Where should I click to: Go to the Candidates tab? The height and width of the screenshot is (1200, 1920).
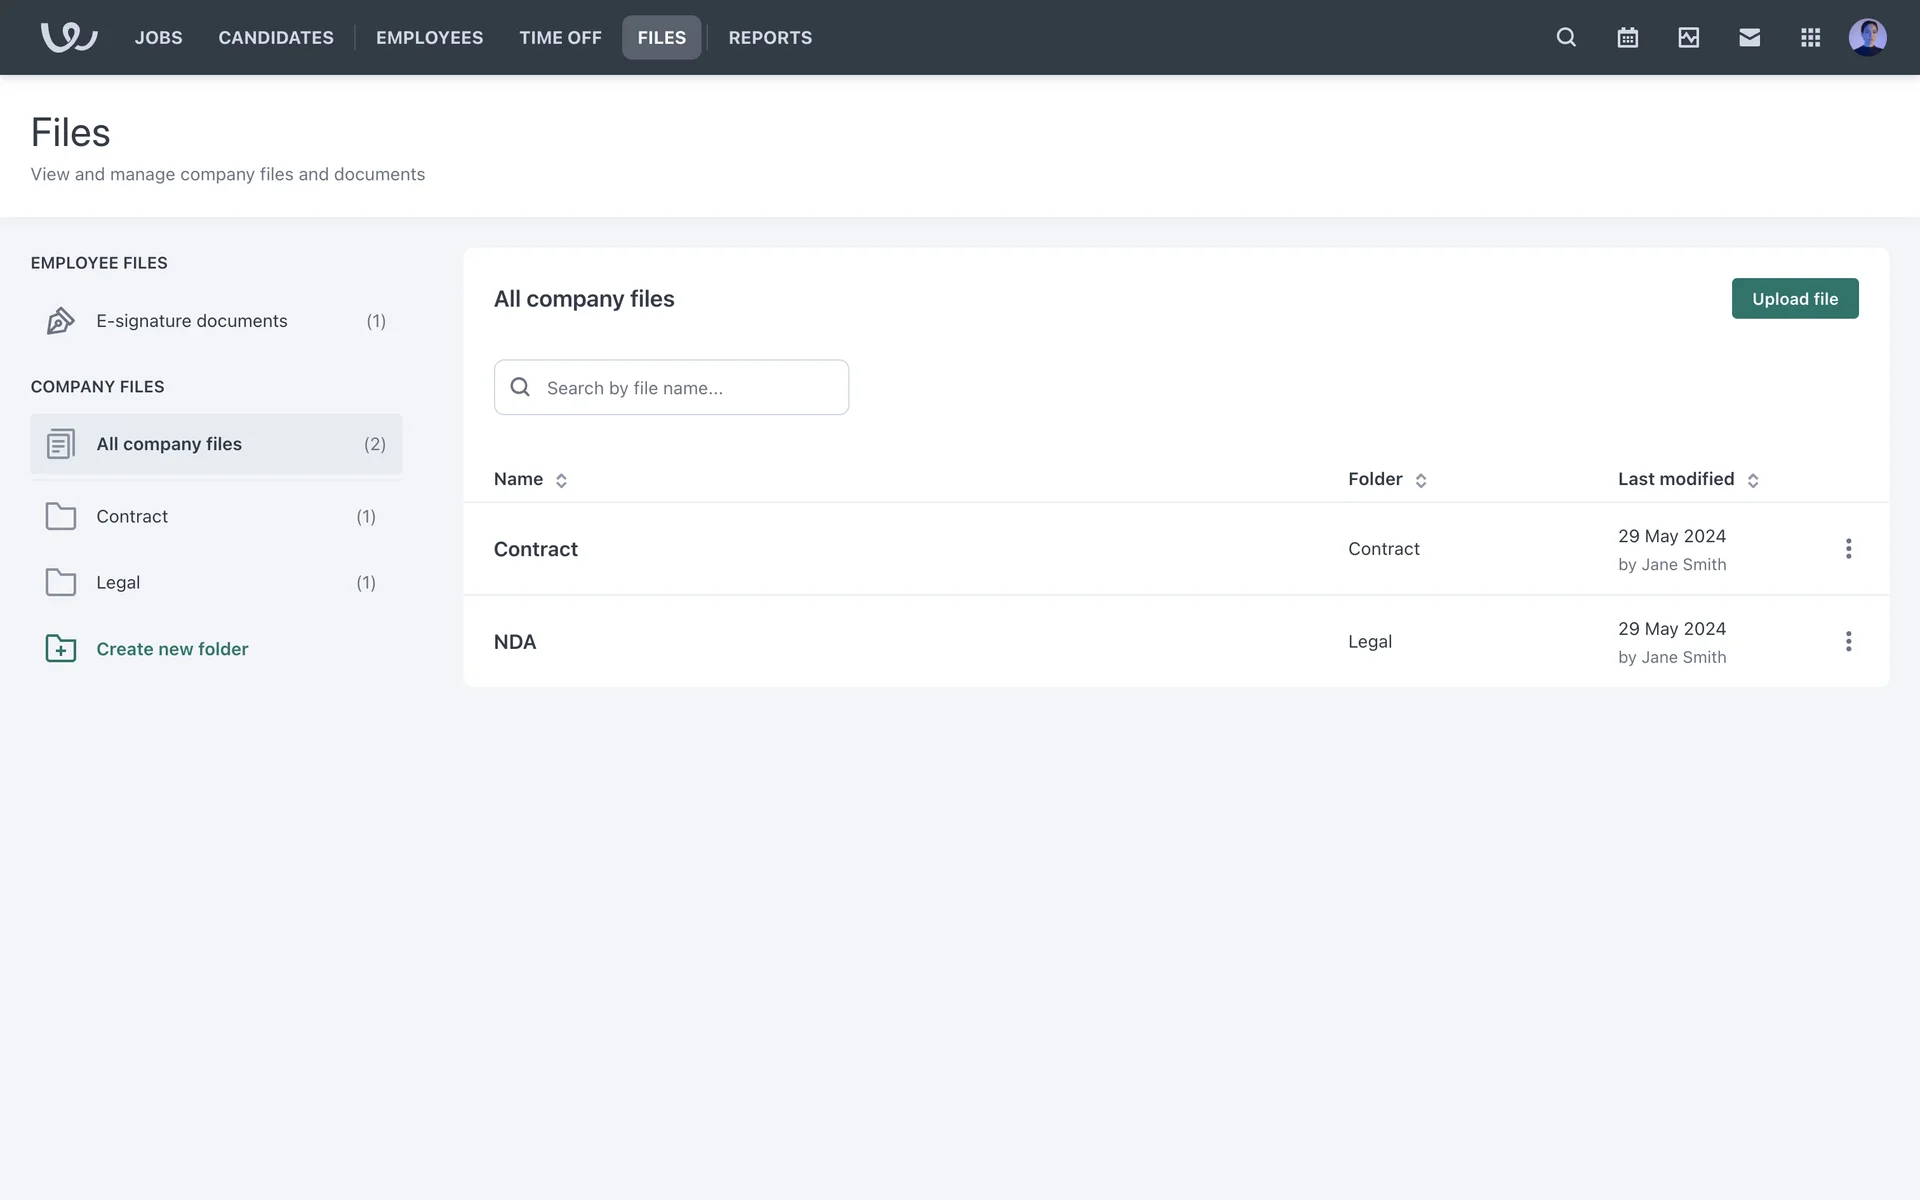[x=276, y=37]
